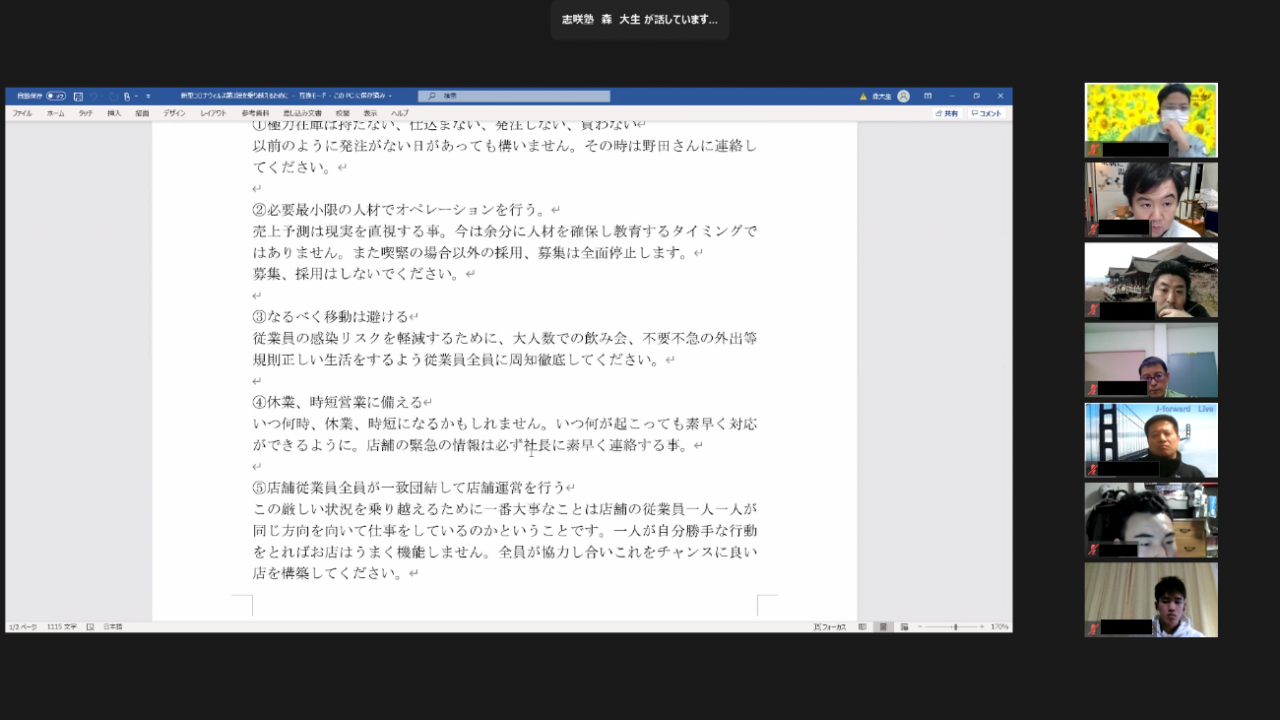Open the 表示 (View) tab

[x=370, y=113]
